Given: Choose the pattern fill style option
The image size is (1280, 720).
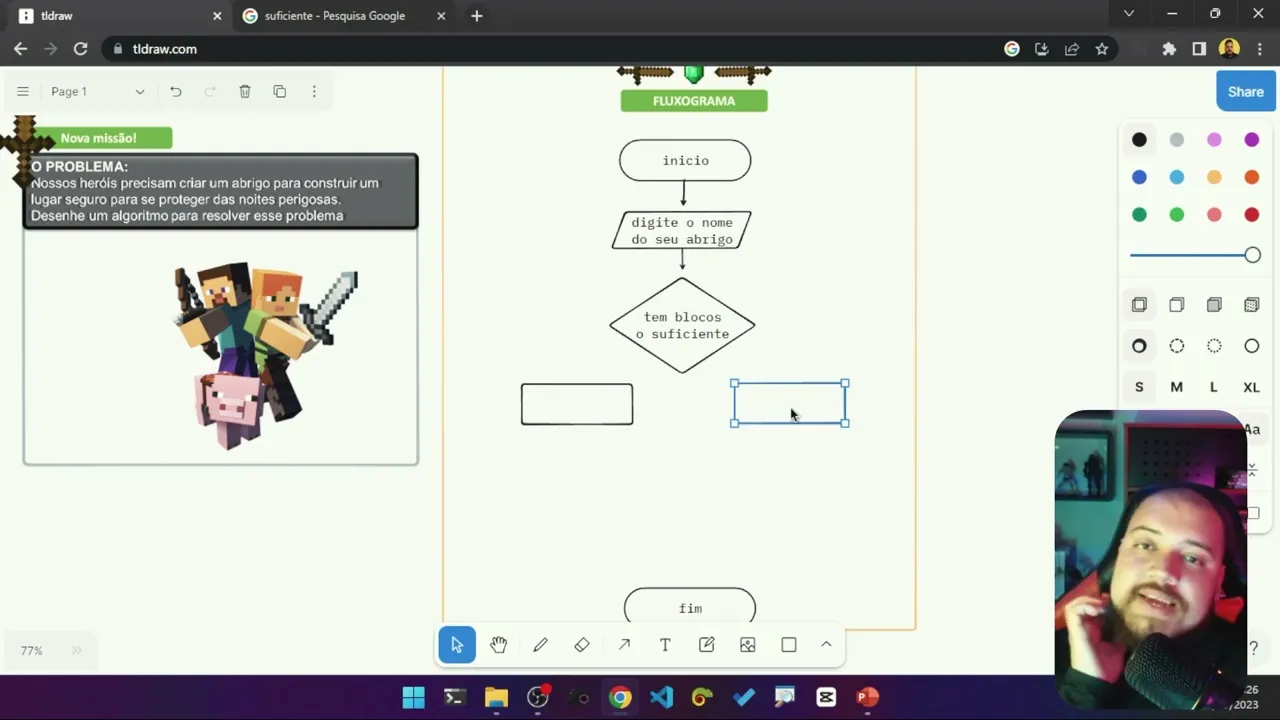Looking at the screenshot, I should pos(1252,305).
